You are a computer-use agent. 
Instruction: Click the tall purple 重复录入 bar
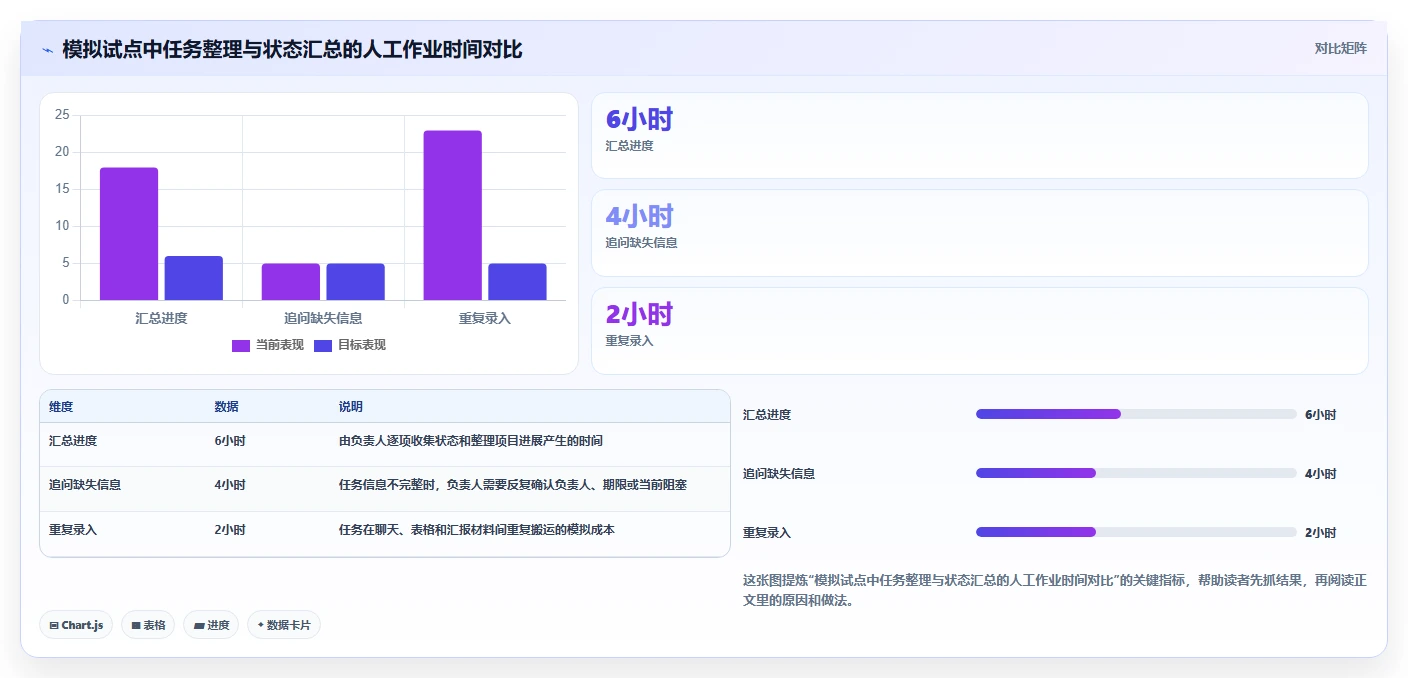tap(452, 215)
